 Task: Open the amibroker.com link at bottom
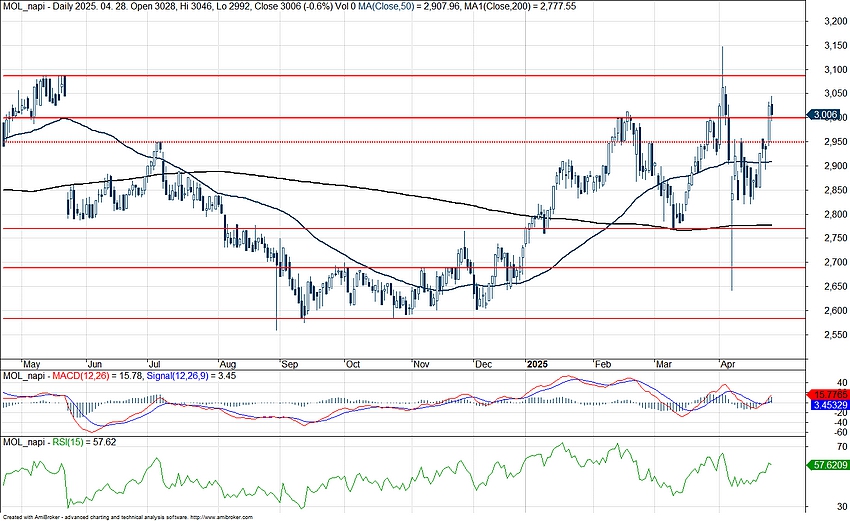[220, 517]
